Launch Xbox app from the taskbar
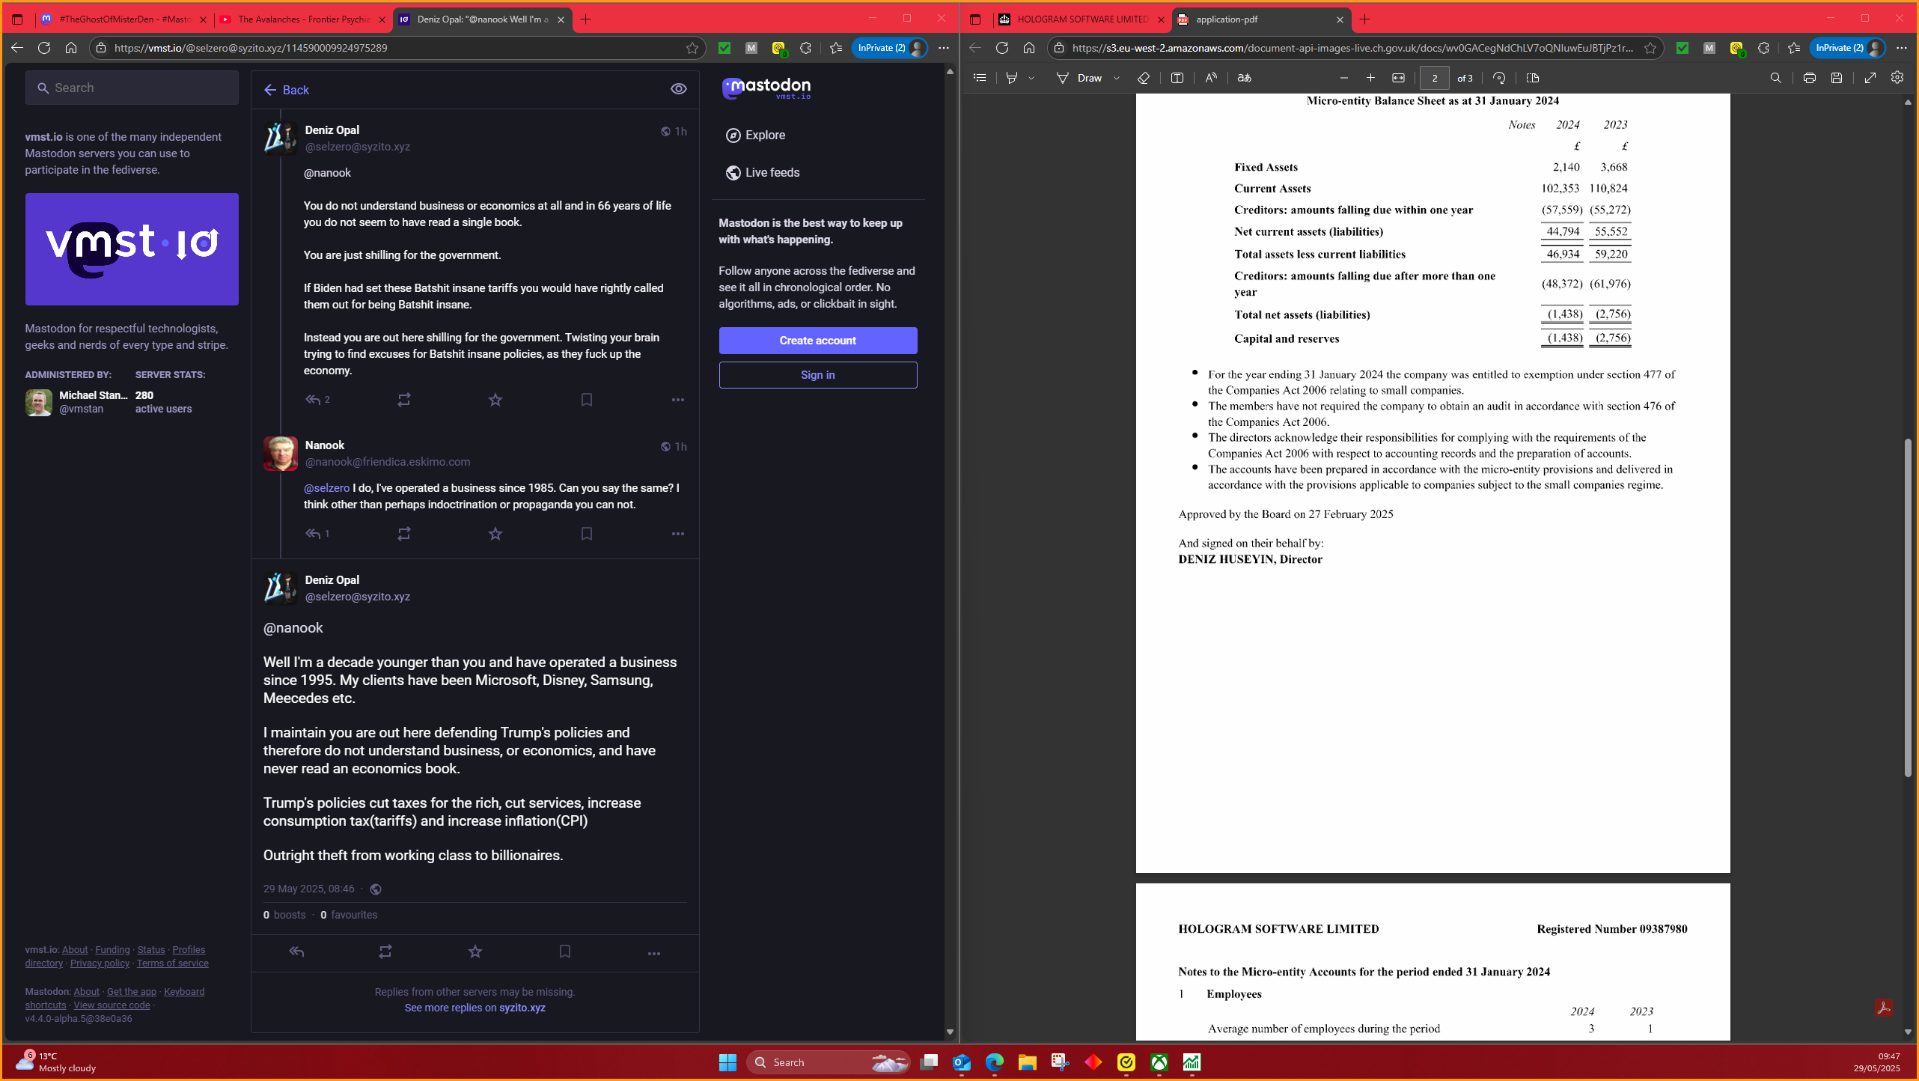This screenshot has height=1081, width=1919. [1159, 1062]
